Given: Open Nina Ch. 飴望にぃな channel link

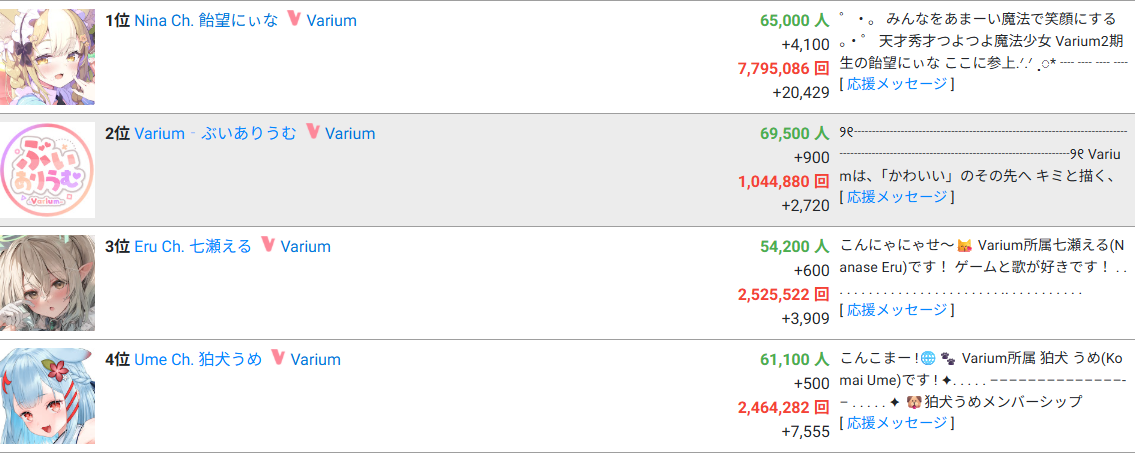Looking at the screenshot, I should 206,20.
